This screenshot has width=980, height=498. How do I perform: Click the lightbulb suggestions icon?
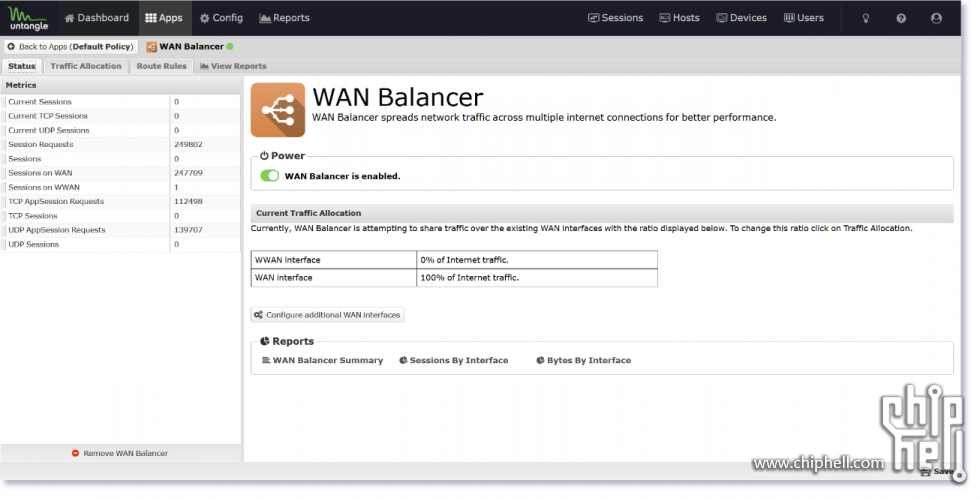point(866,18)
